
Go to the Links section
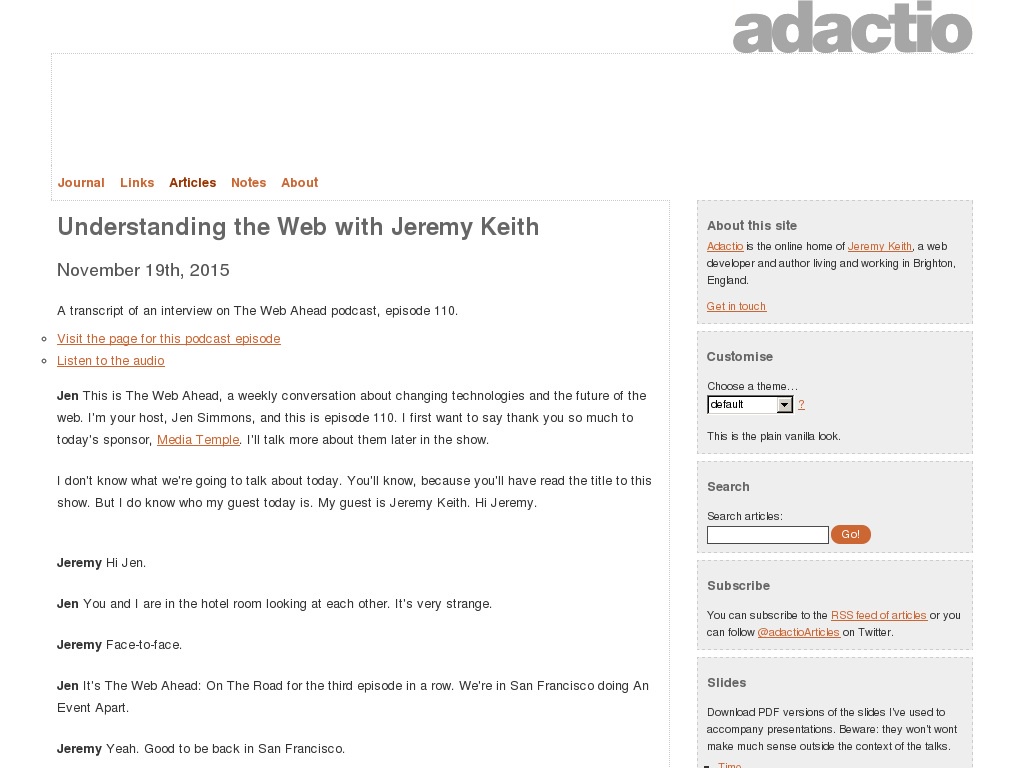[x=137, y=183]
